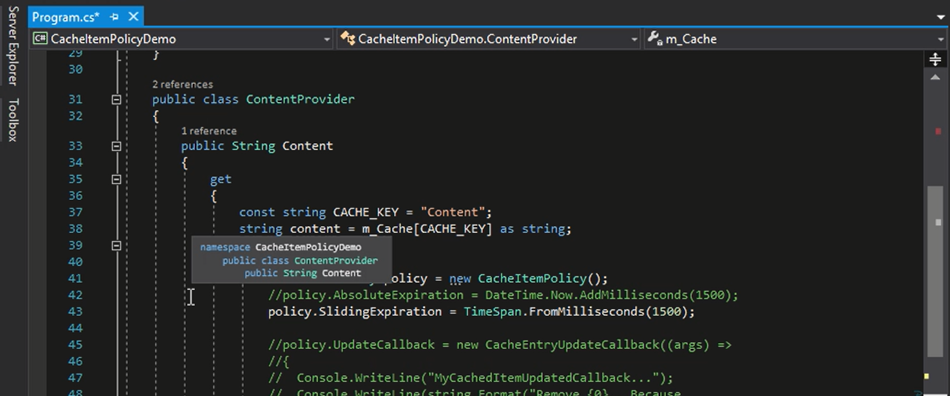
Task: Open the Toolbox side panel
Action: (13, 120)
